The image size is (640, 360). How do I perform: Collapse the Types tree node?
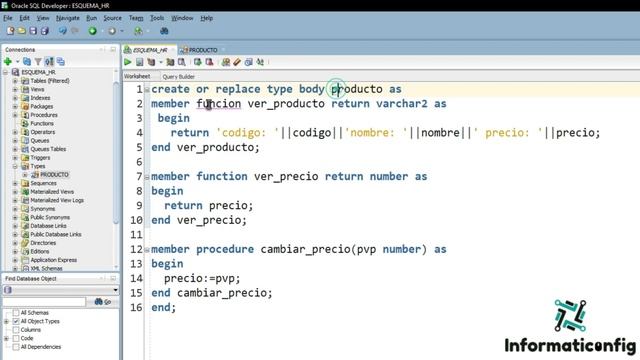point(15,166)
